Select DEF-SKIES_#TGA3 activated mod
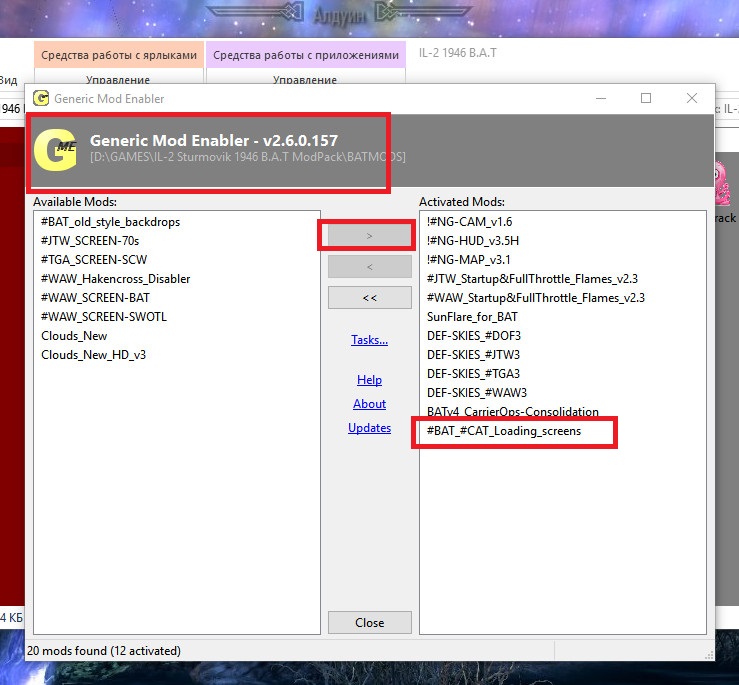Viewport: 739px width, 685px height. coord(473,374)
